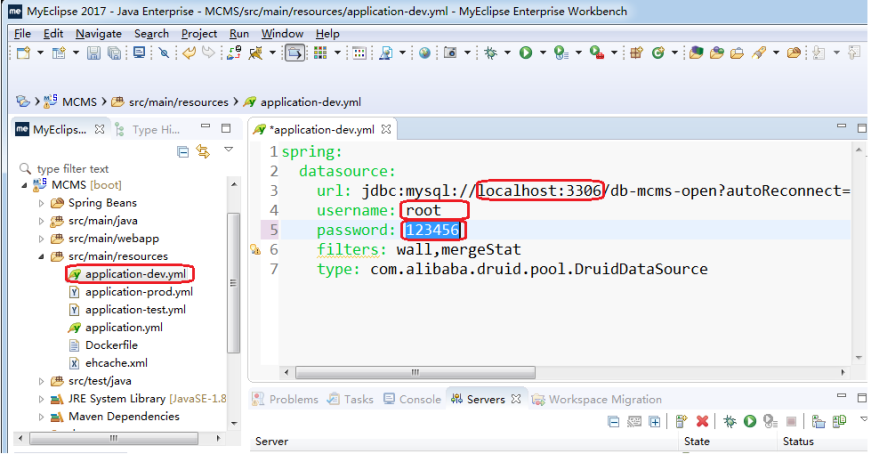
Task: Expand the src/test/java folder
Action: (x=41, y=381)
